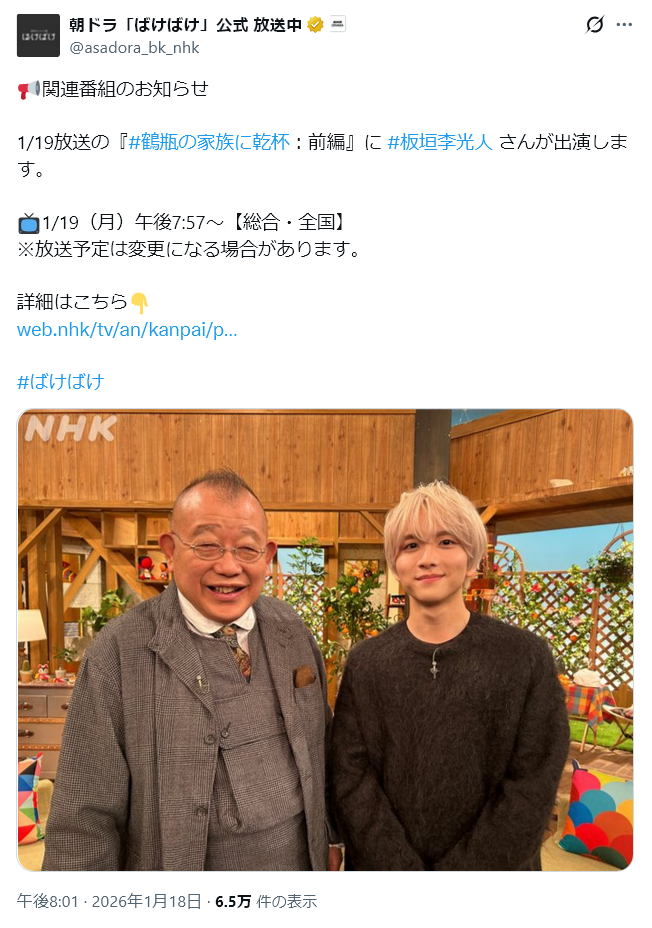Click the post text 関連番組のお知らせ
This screenshot has height=928, width=652.
point(125,89)
